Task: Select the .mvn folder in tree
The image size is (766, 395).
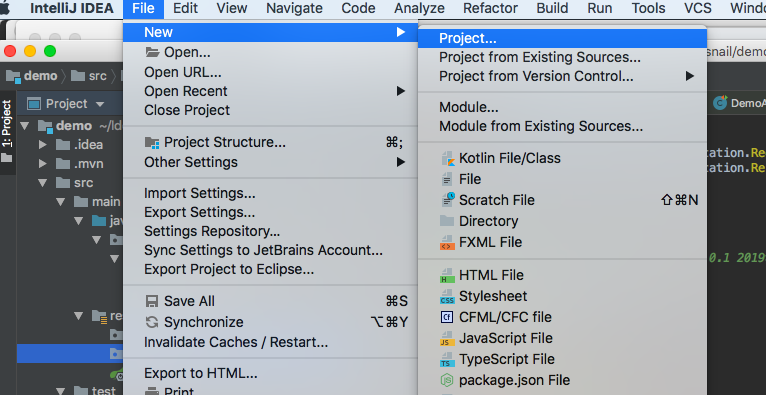Action: point(79,164)
